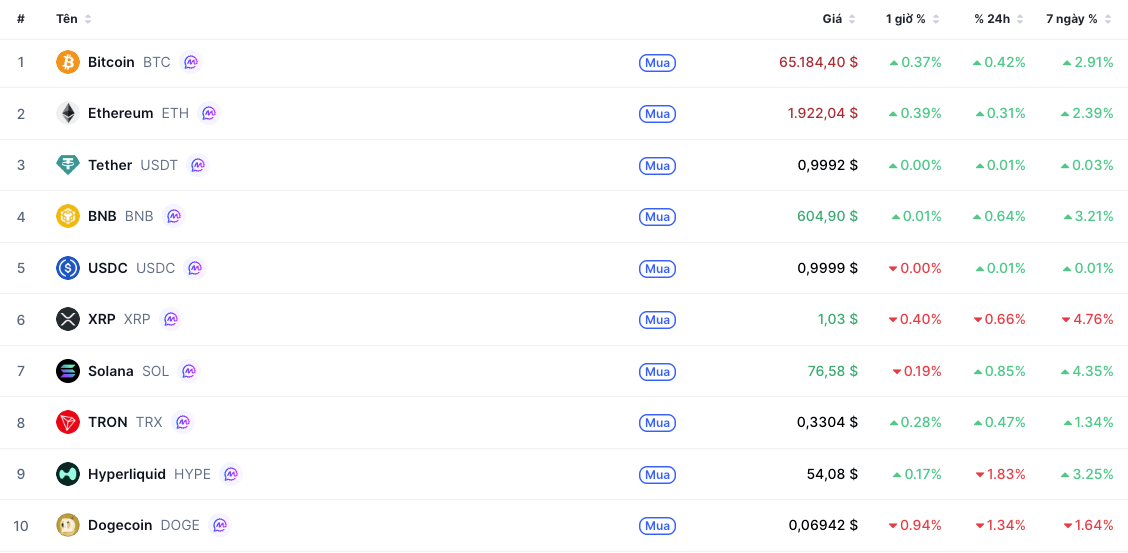Viewport: 1128px width, 553px height.
Task: Open the Ethereum name link
Action: pos(121,114)
